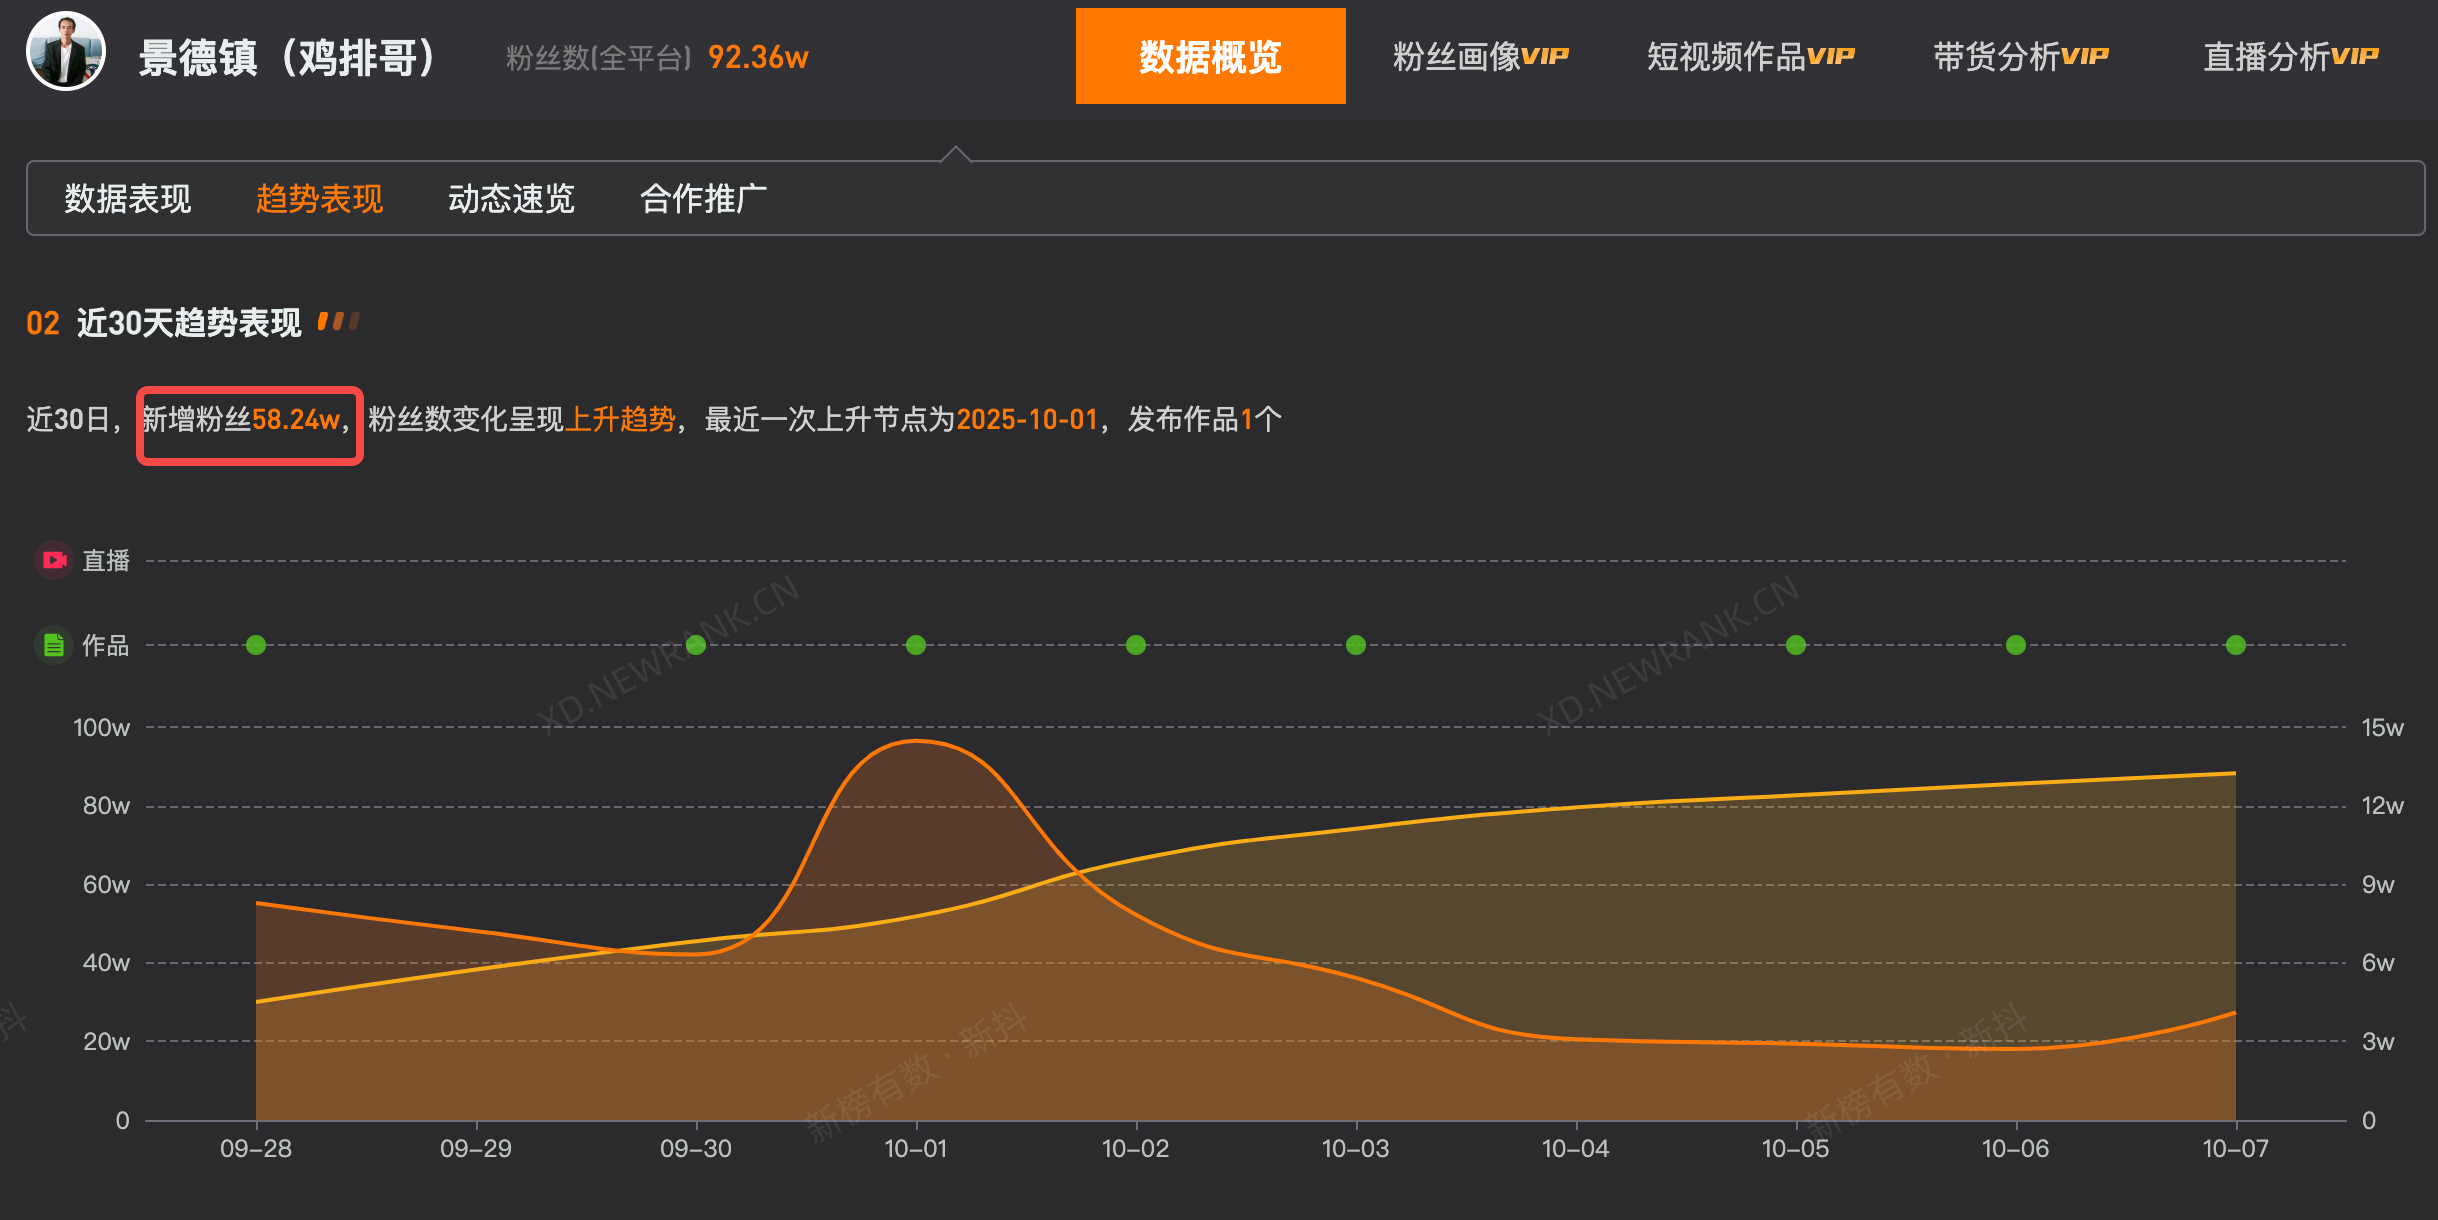This screenshot has height=1220, width=2438.
Task: Click the green works dot on 10-03
Action: (1356, 645)
